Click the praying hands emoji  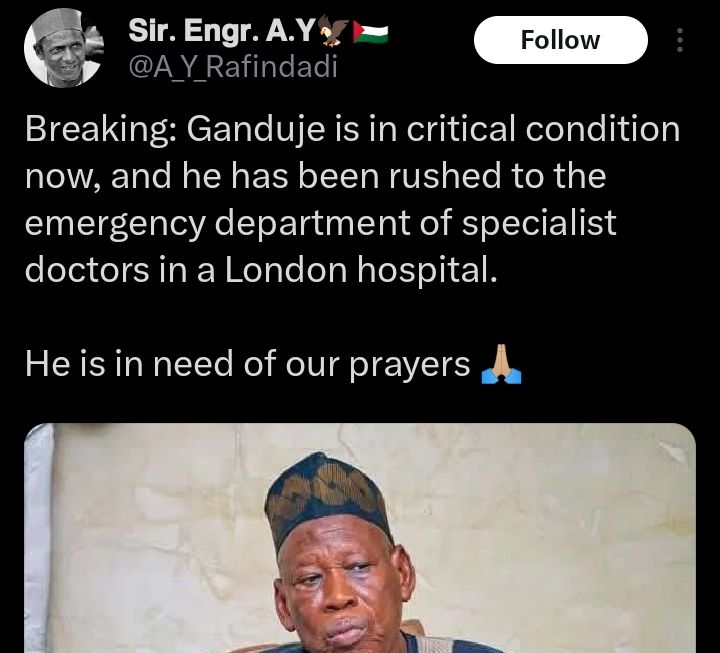click(x=501, y=364)
